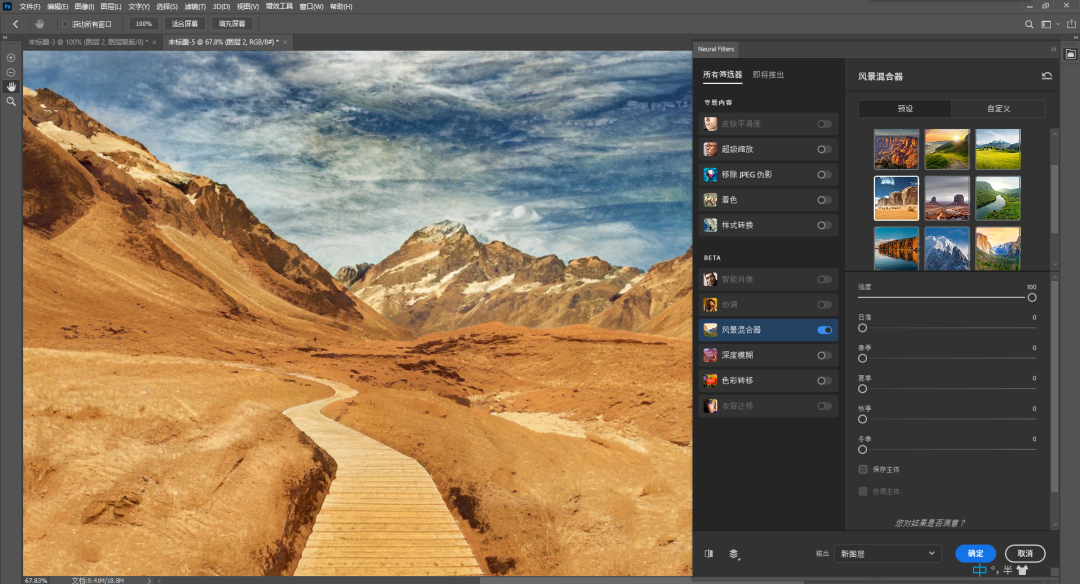Check the 保存主体 checkbox
1080x584 pixels.
click(863, 469)
